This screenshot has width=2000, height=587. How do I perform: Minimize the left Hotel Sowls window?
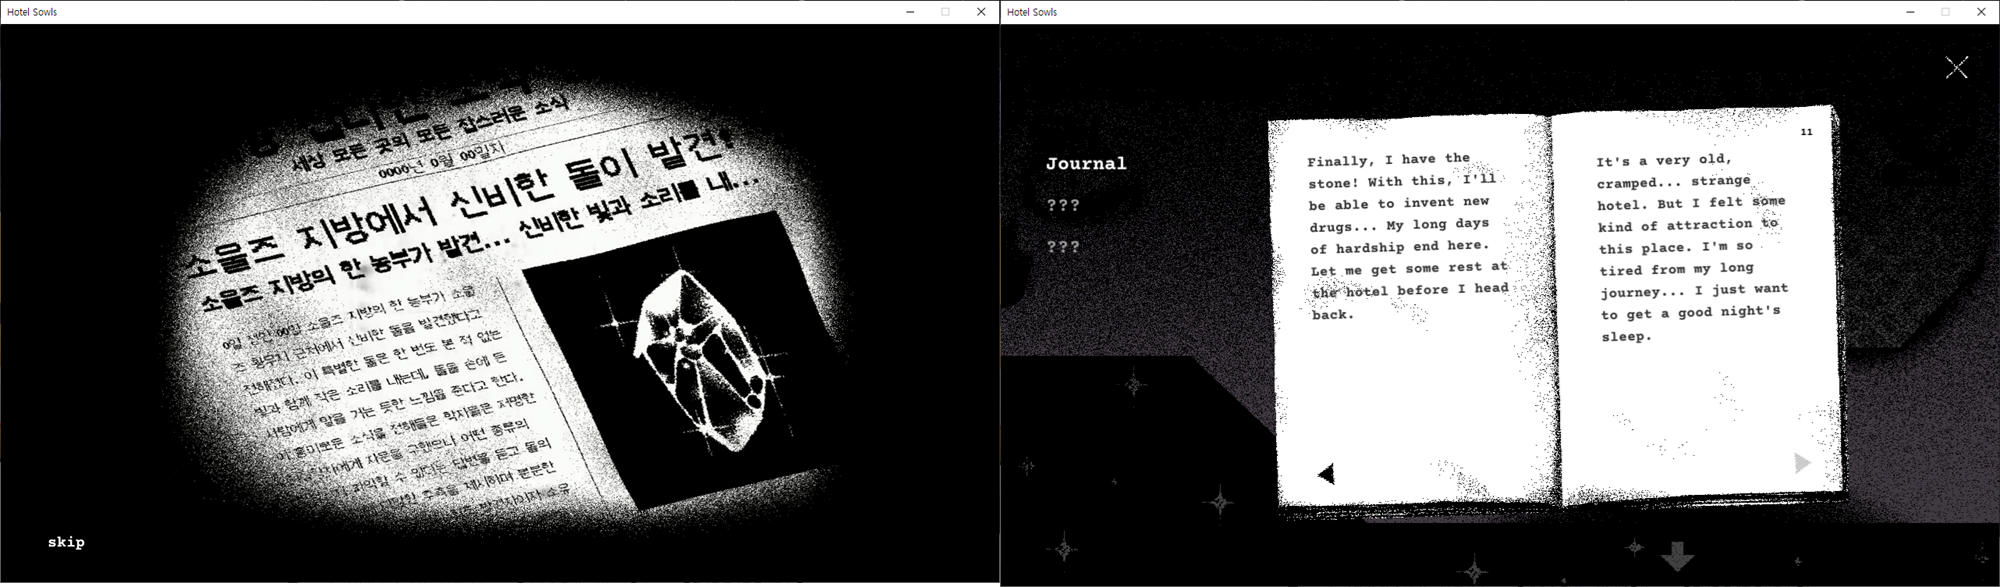(909, 12)
